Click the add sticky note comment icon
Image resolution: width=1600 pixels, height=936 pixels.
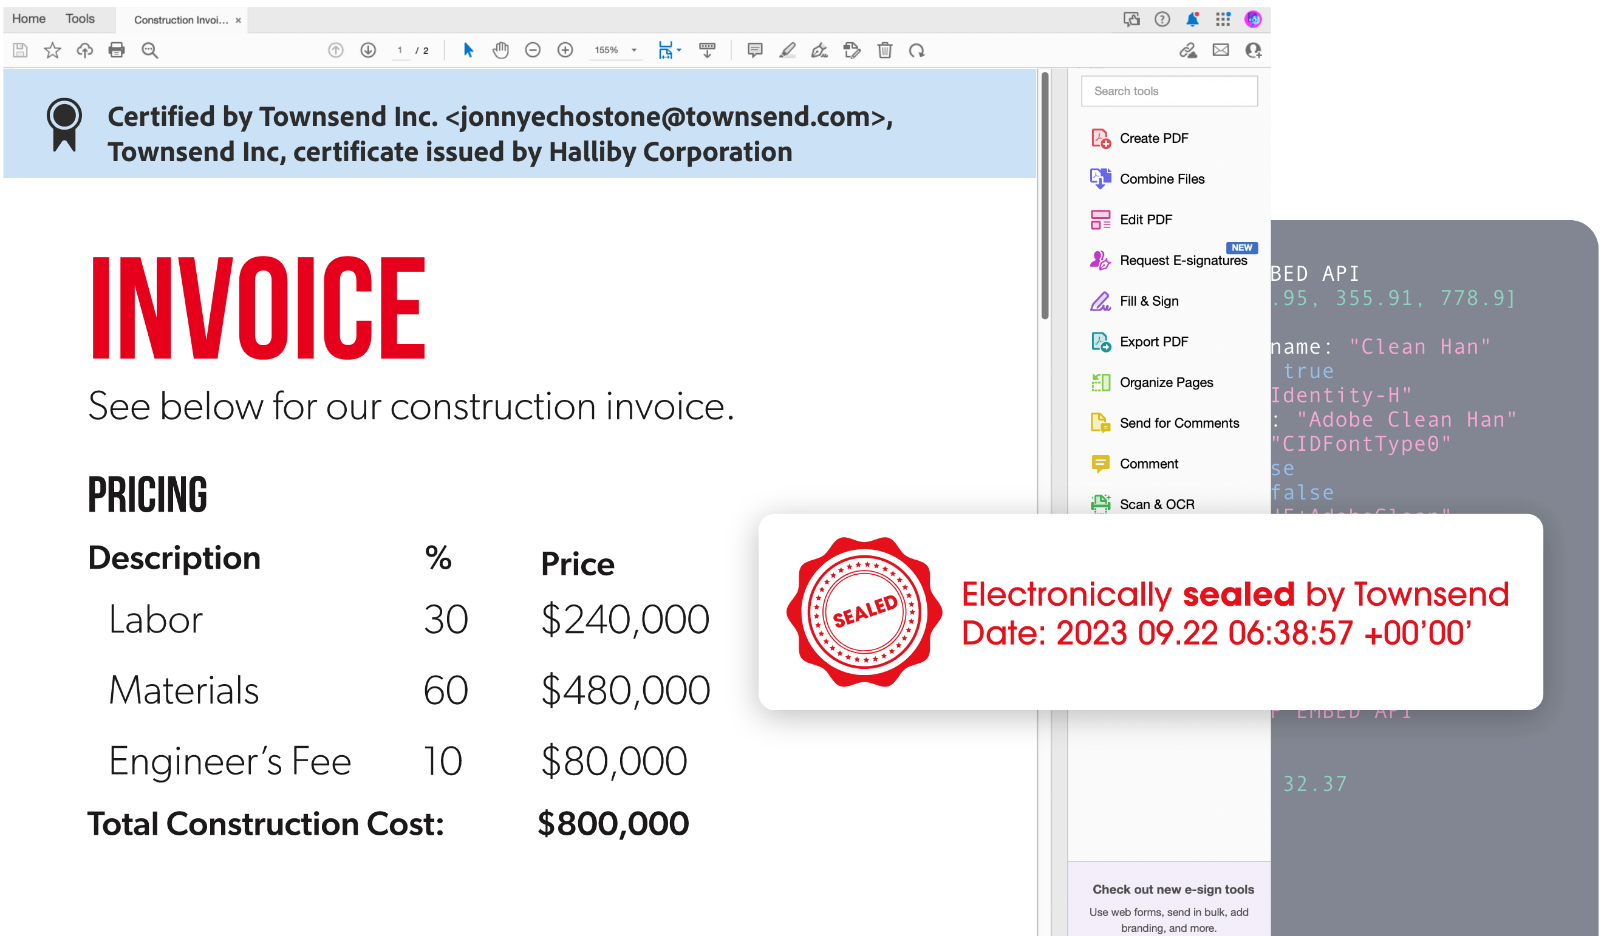tap(755, 50)
